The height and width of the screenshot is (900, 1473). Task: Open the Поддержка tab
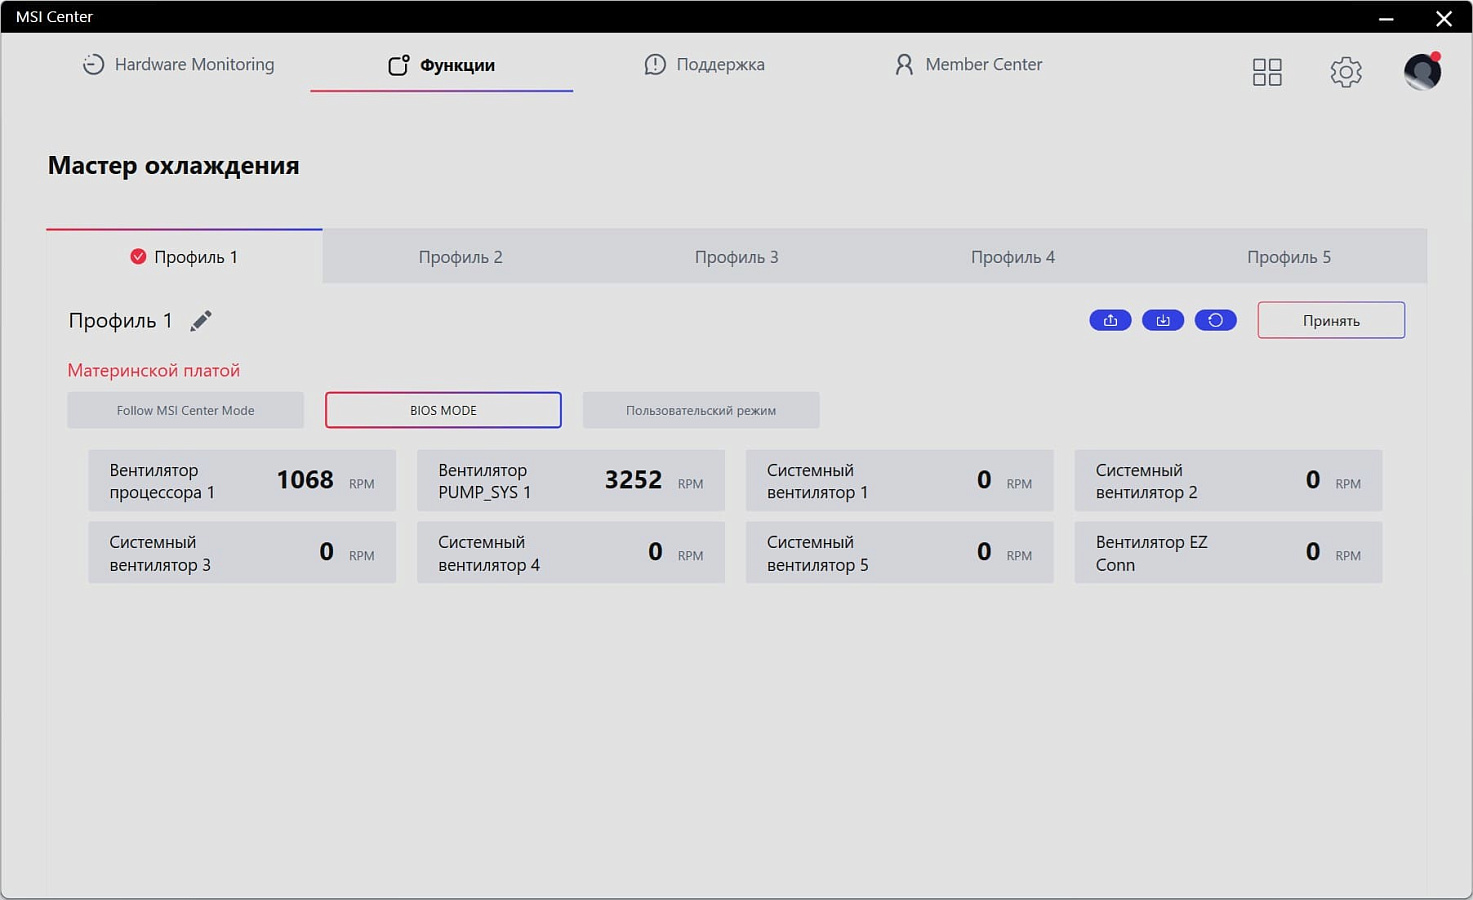tap(704, 65)
